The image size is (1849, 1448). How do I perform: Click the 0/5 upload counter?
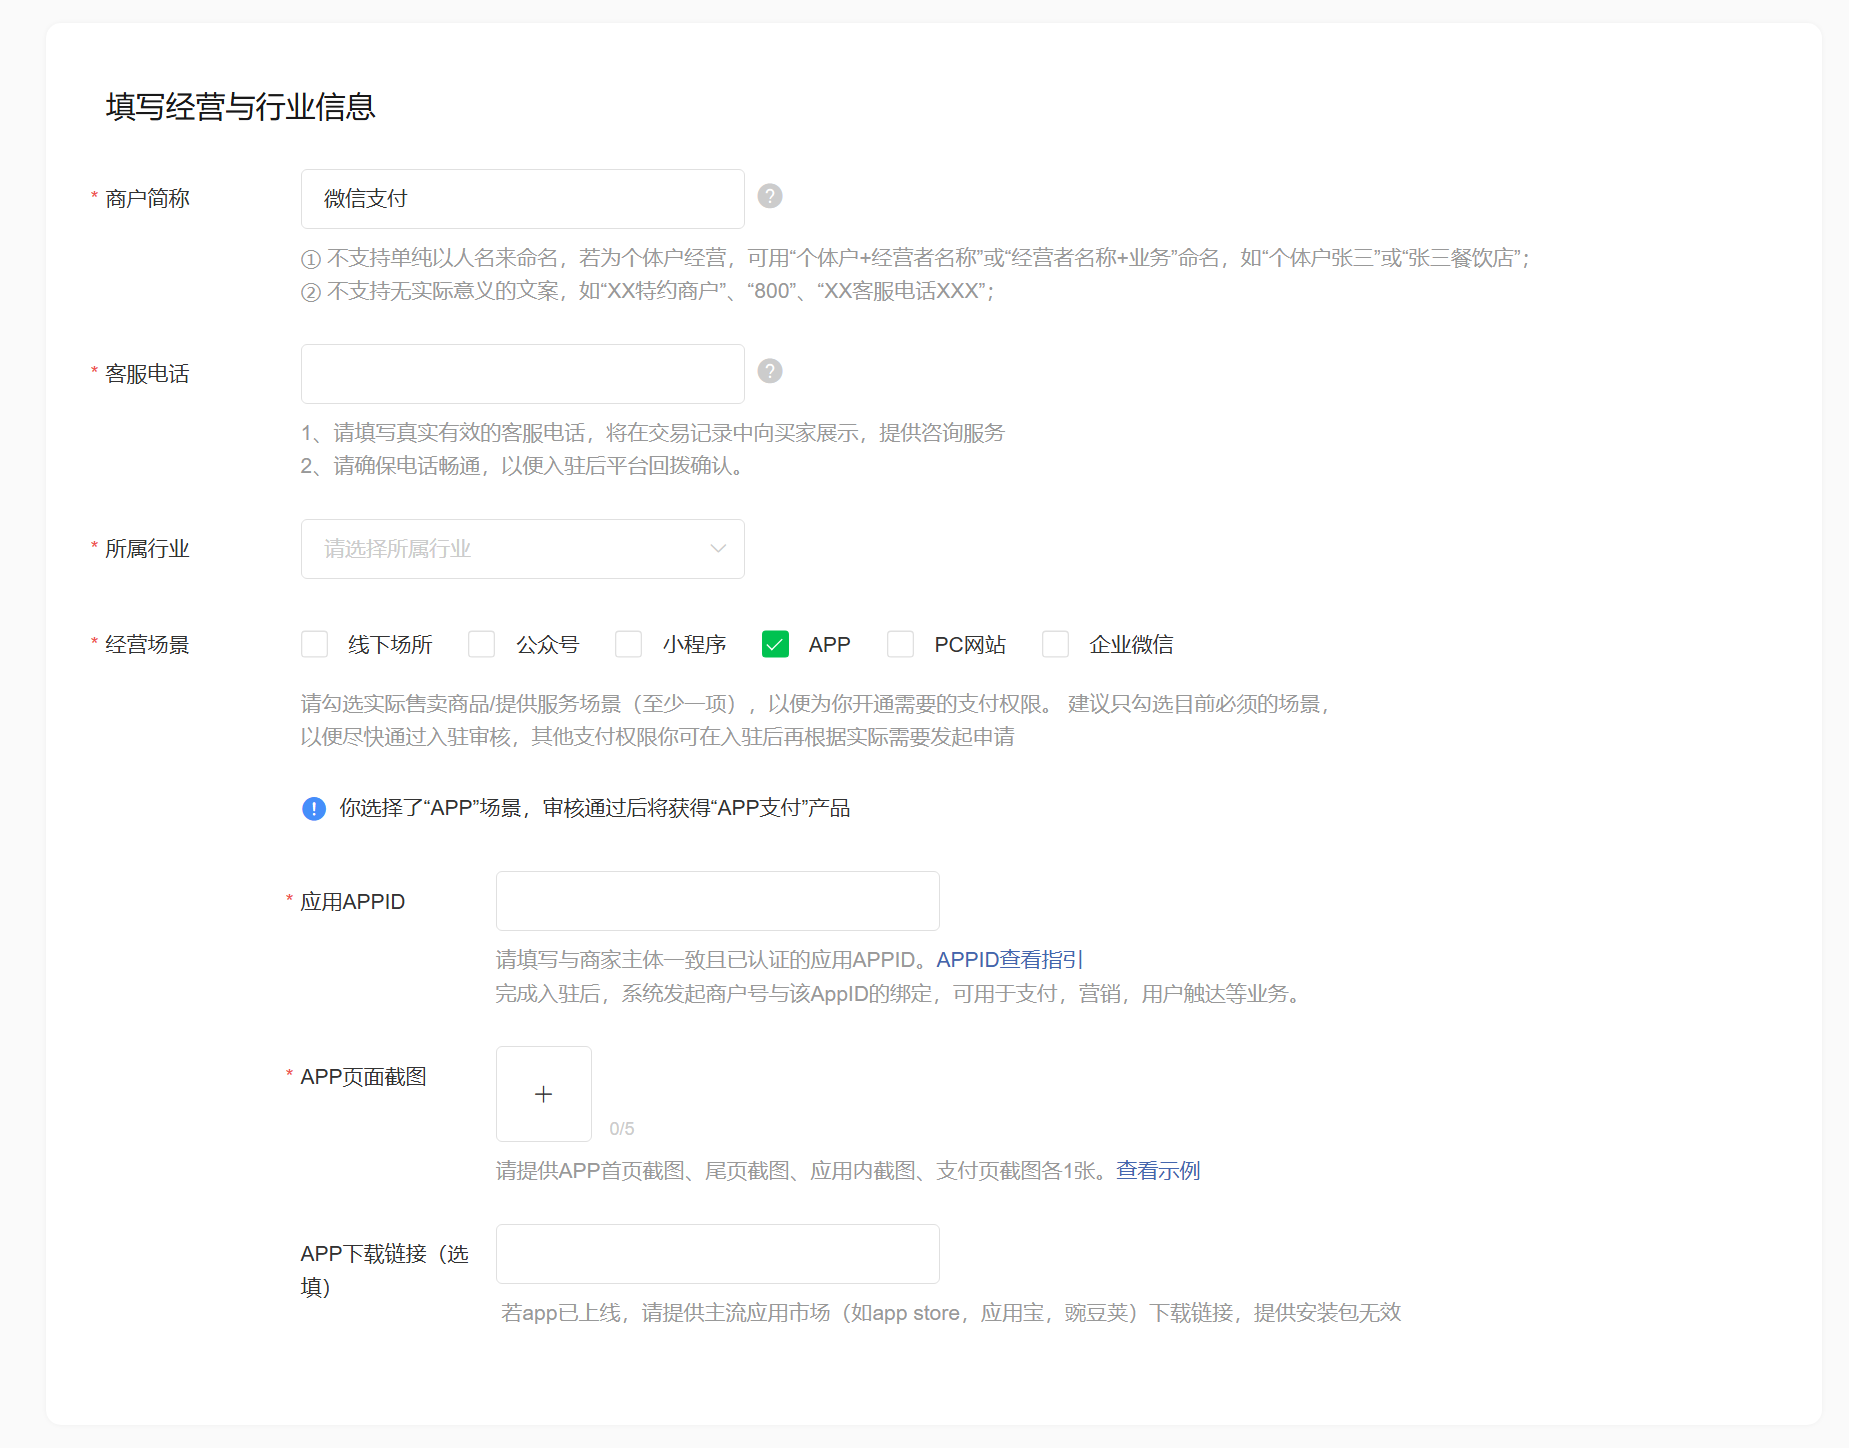click(622, 1129)
